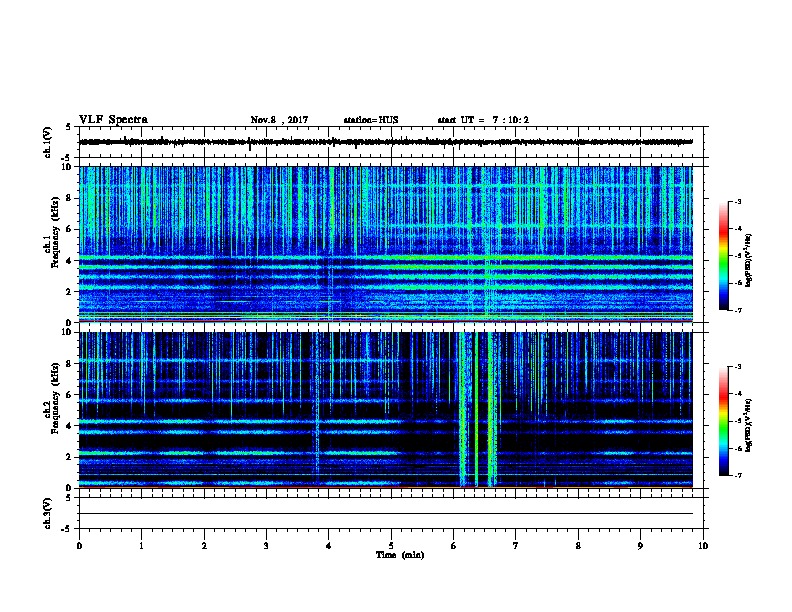Click the "-7" label on the ch.2 colorbar

coord(737,475)
